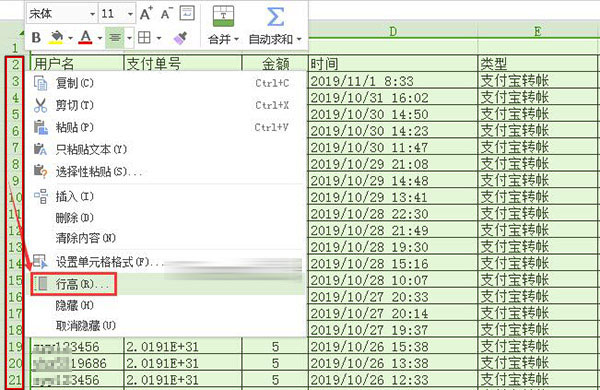600x390 pixels.
Task: Toggle bold formatting in mini toolbar
Action: [36, 38]
